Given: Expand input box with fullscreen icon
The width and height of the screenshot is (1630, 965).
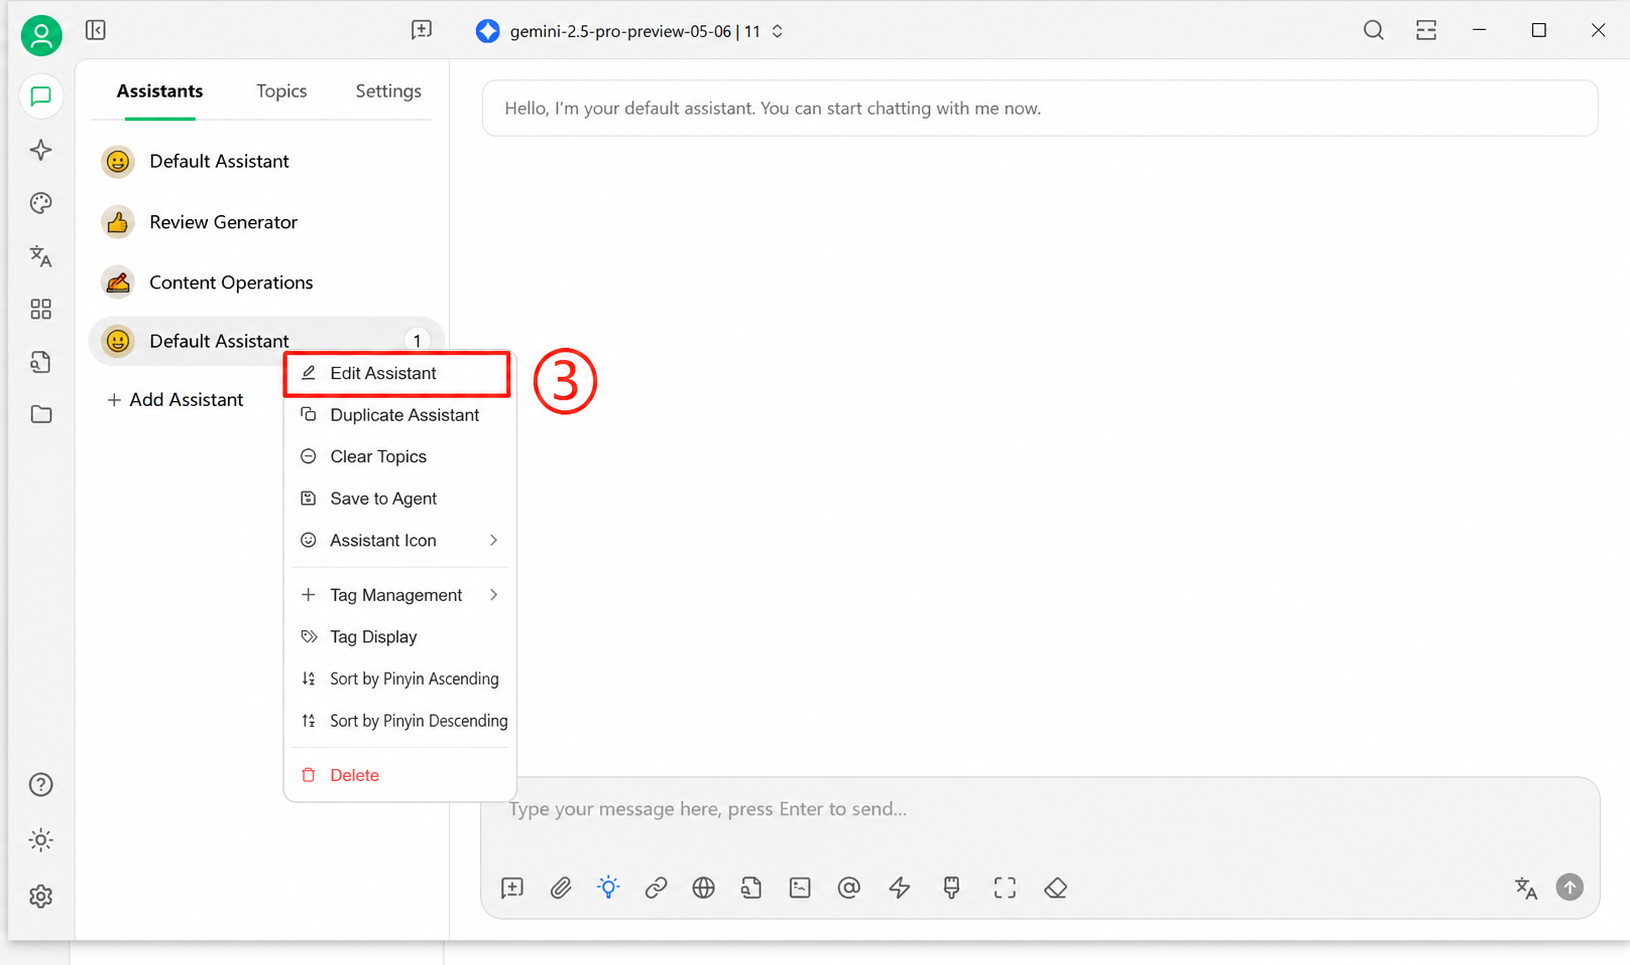Looking at the screenshot, I should coord(1005,888).
